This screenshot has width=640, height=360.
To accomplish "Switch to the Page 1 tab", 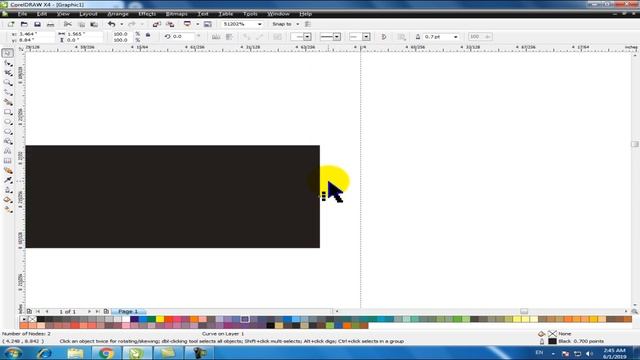I will coord(128,311).
